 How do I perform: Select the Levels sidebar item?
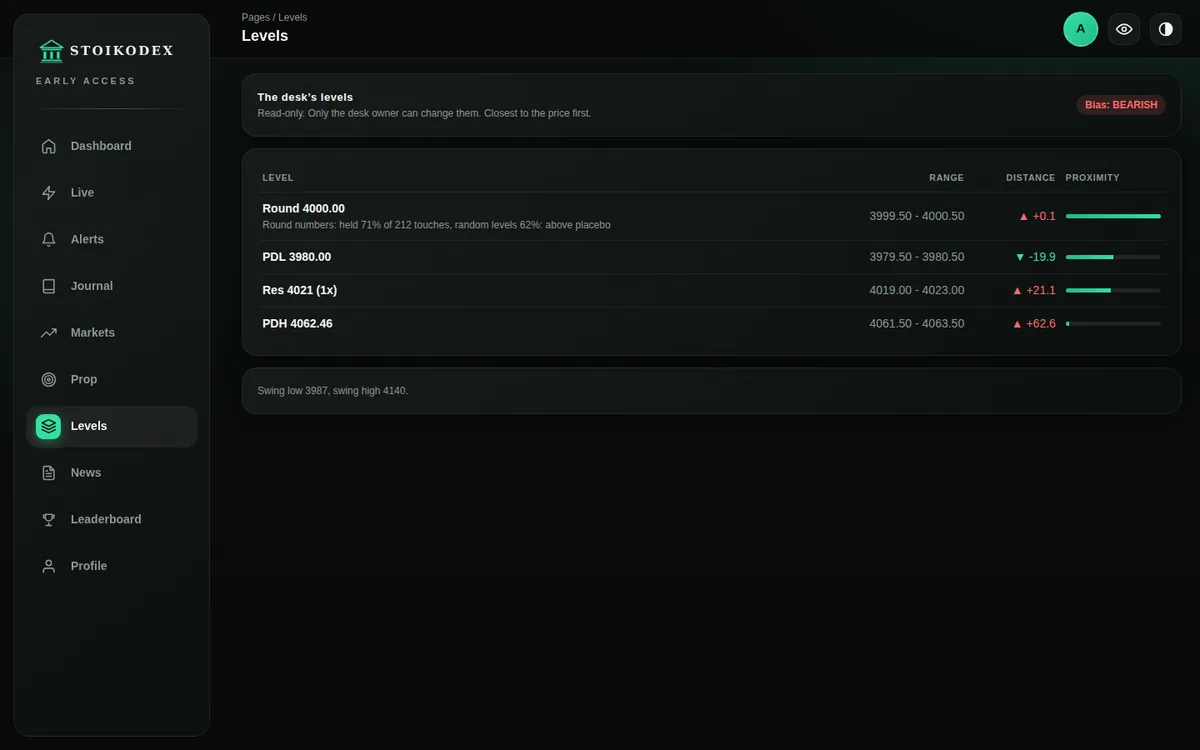112,426
